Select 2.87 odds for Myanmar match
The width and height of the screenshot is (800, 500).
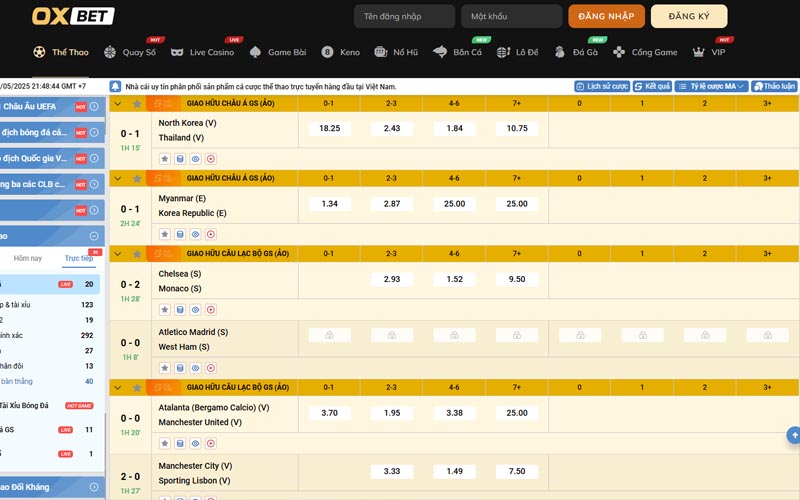(x=392, y=204)
